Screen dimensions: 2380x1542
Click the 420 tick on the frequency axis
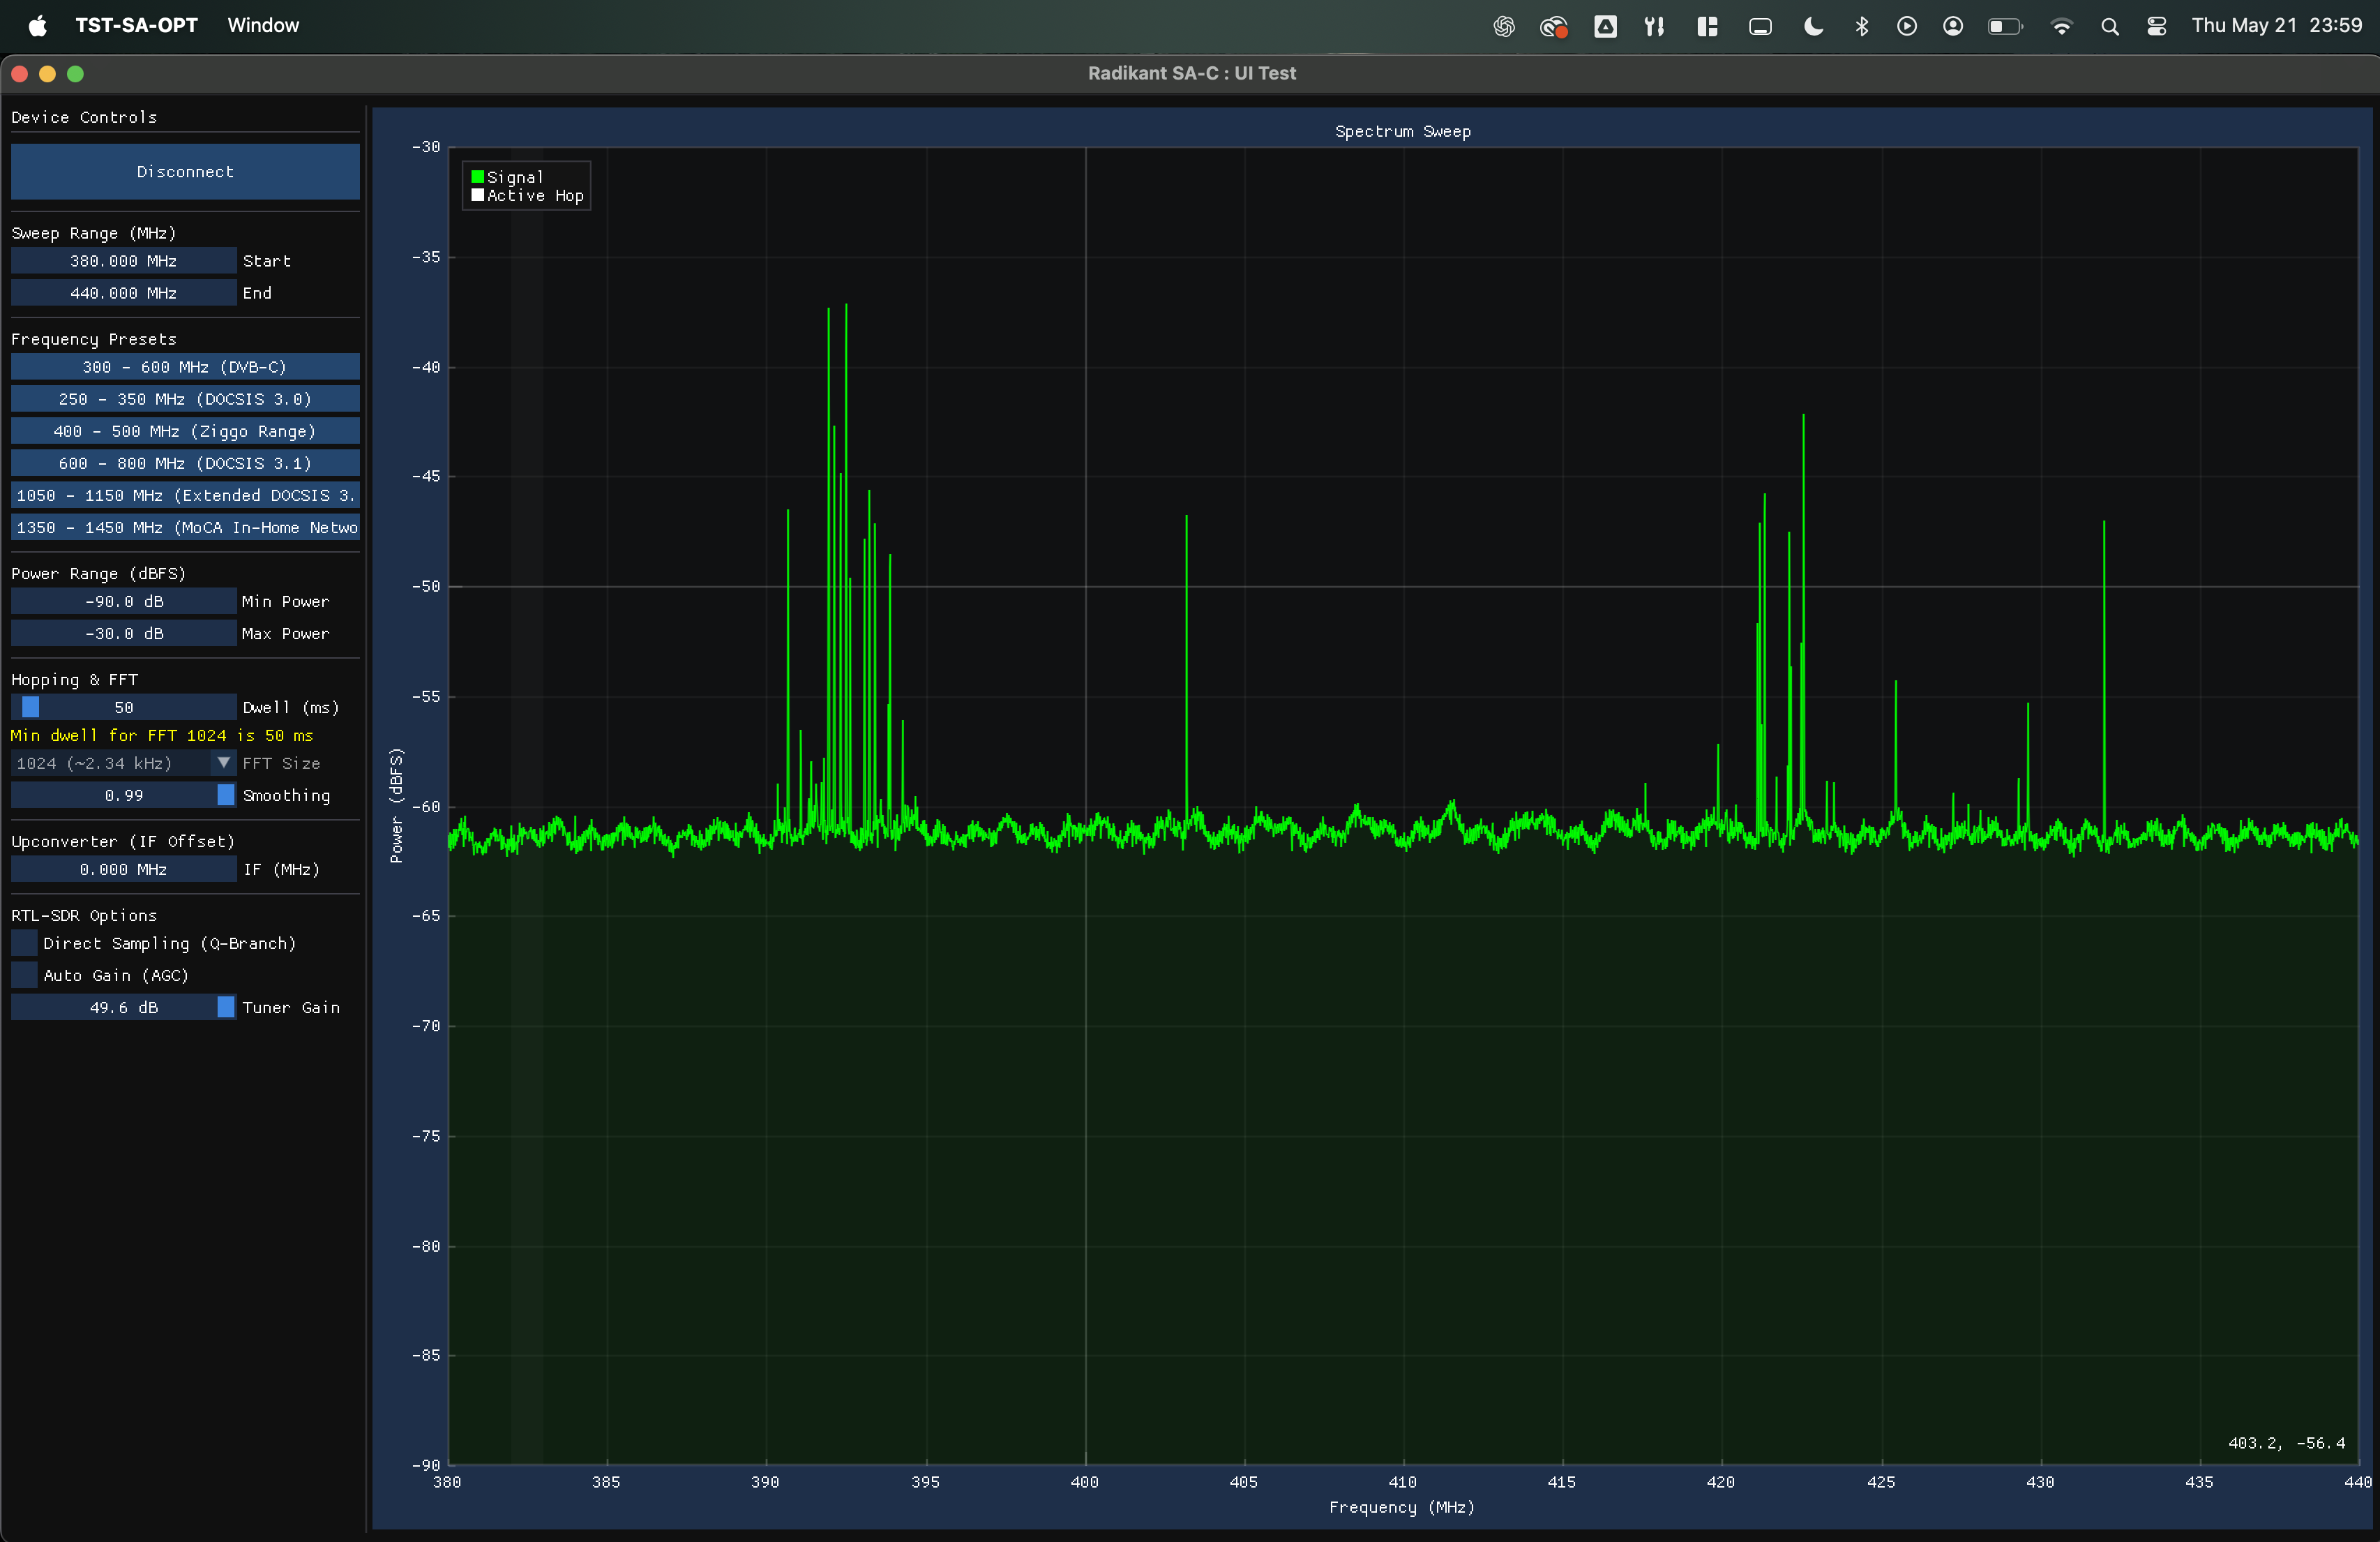(1720, 1481)
